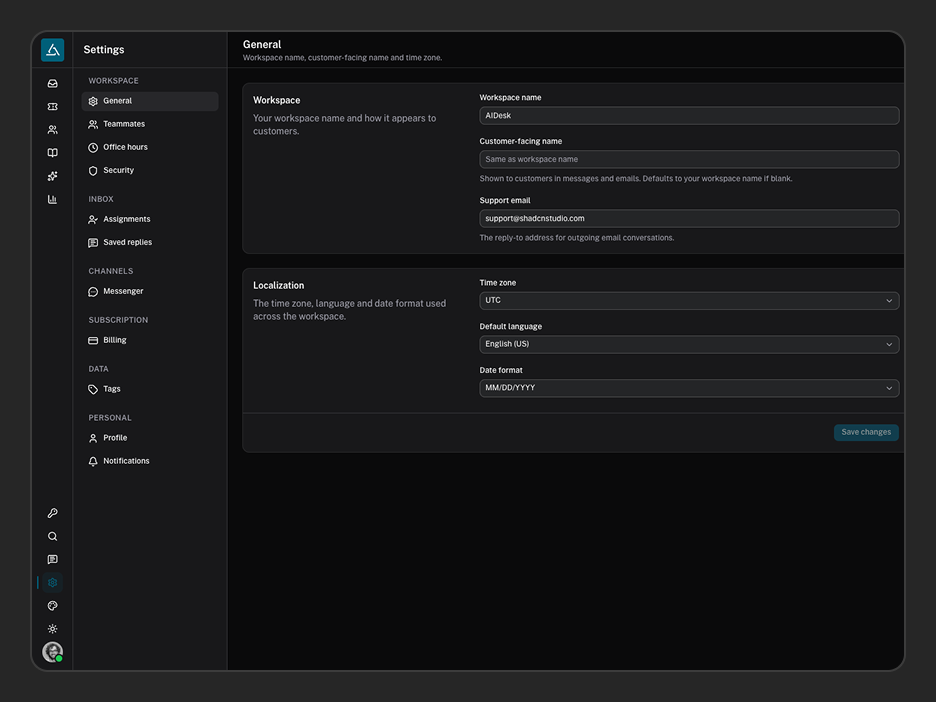The height and width of the screenshot is (702, 936).
Task: Click the active settings gear icon in the rail
Action: click(53, 583)
